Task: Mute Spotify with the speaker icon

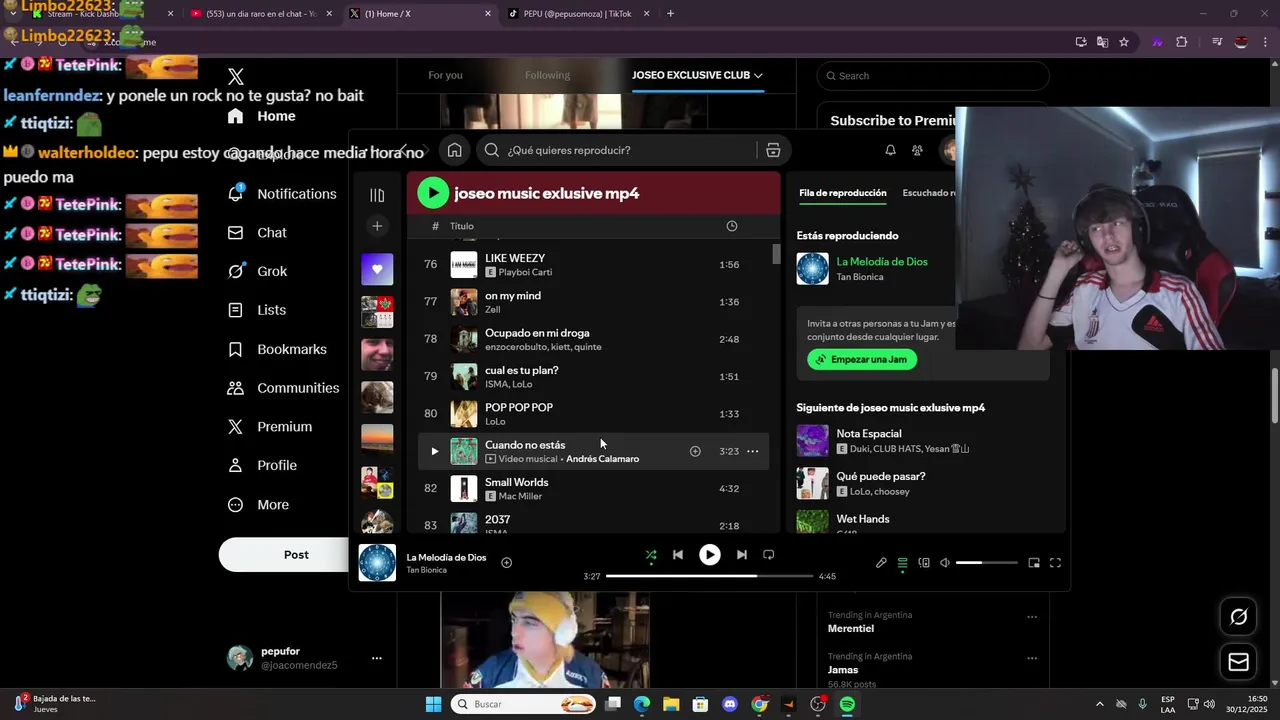Action: click(x=945, y=563)
